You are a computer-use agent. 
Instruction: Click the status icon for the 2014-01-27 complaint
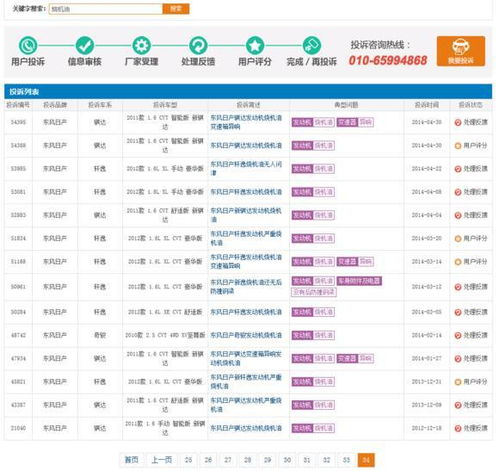(458, 359)
